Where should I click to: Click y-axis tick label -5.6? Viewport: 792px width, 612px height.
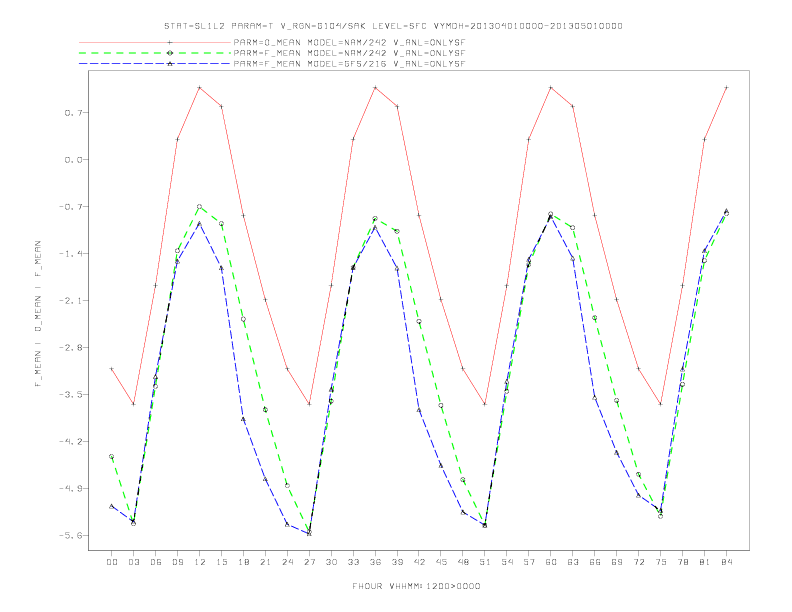coord(70,535)
